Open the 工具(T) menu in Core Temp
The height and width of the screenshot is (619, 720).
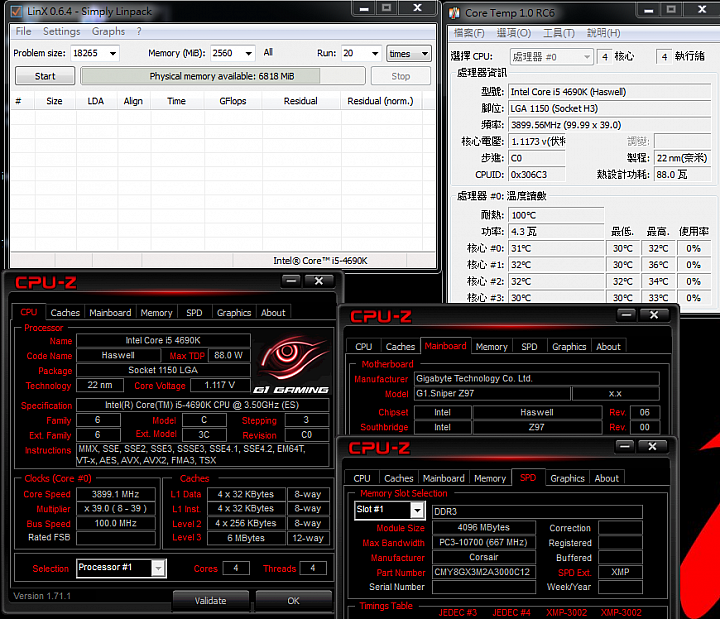(x=559, y=33)
